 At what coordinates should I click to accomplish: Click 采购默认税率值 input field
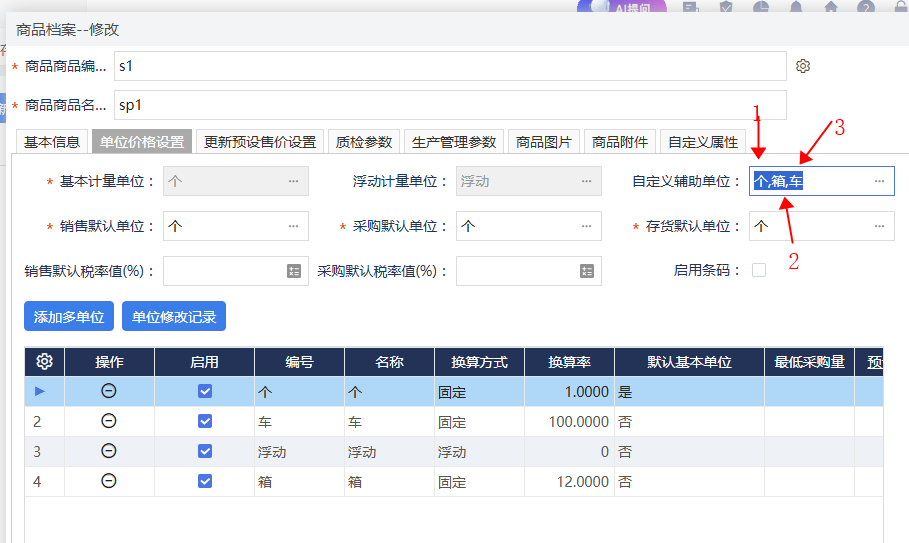tap(528, 271)
